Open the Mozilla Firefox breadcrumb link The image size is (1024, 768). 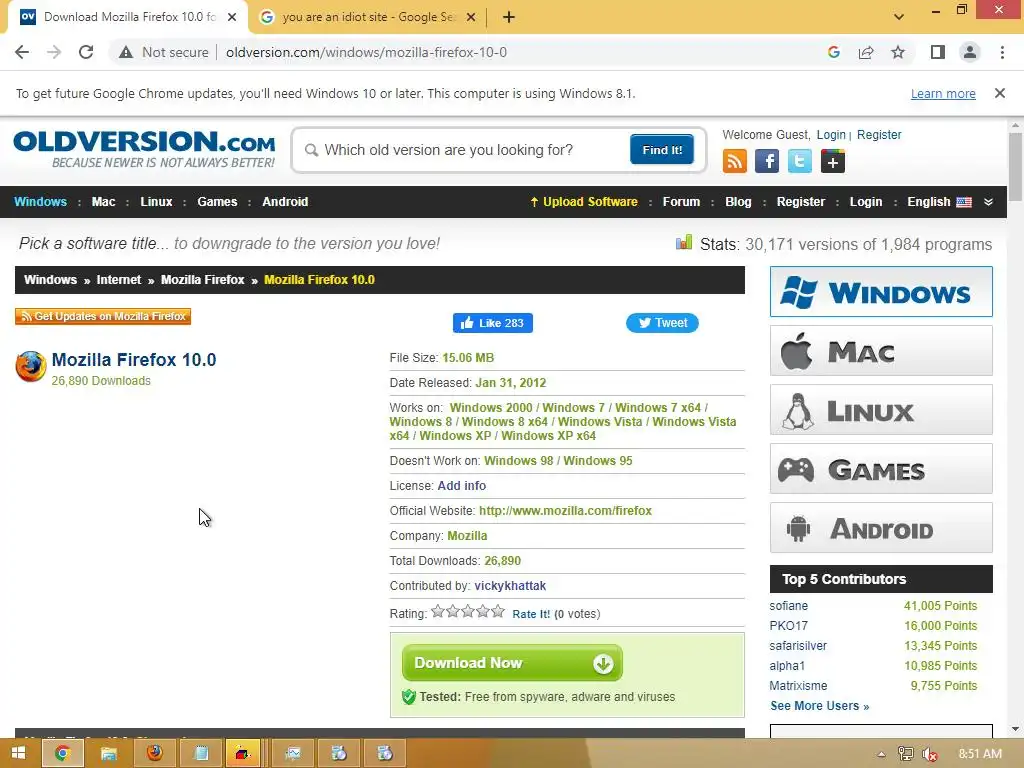point(202,280)
